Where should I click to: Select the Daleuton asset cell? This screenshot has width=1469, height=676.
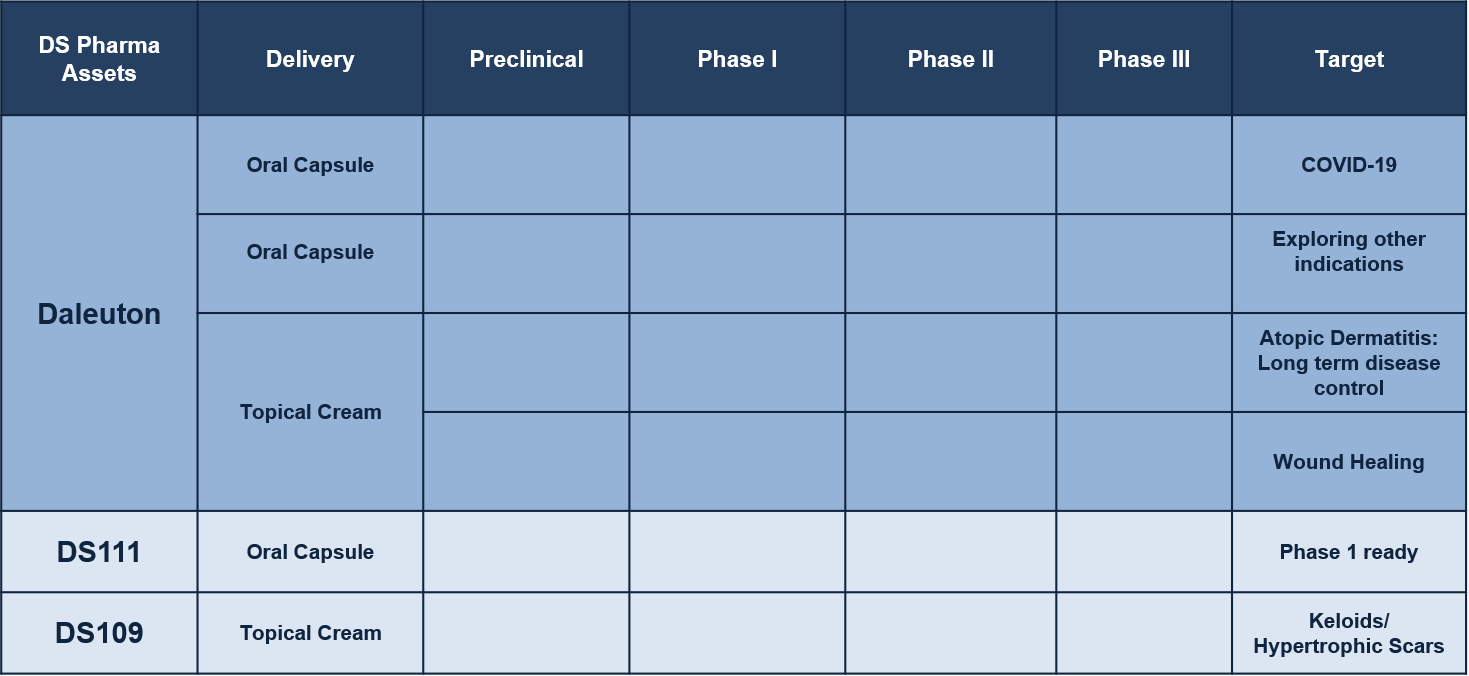point(99,314)
